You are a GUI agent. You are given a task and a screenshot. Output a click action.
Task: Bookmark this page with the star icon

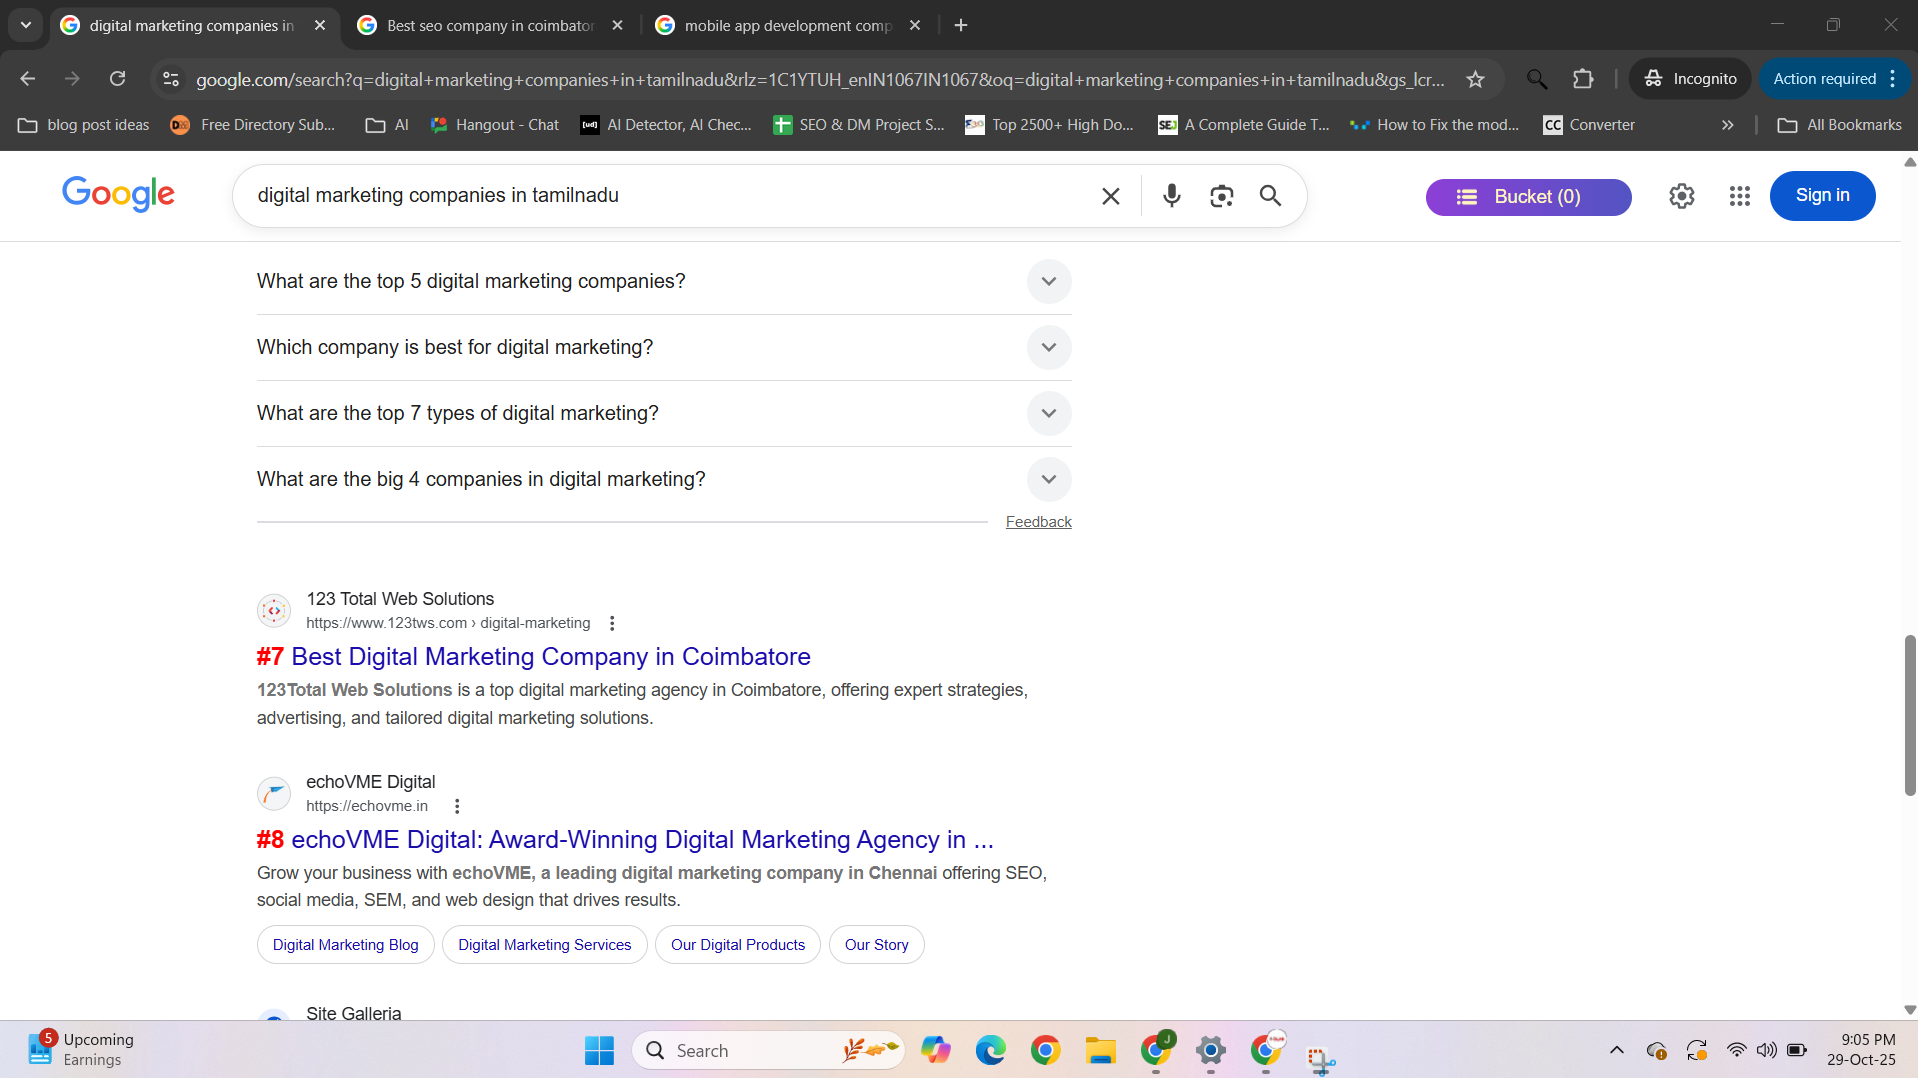1475,79
